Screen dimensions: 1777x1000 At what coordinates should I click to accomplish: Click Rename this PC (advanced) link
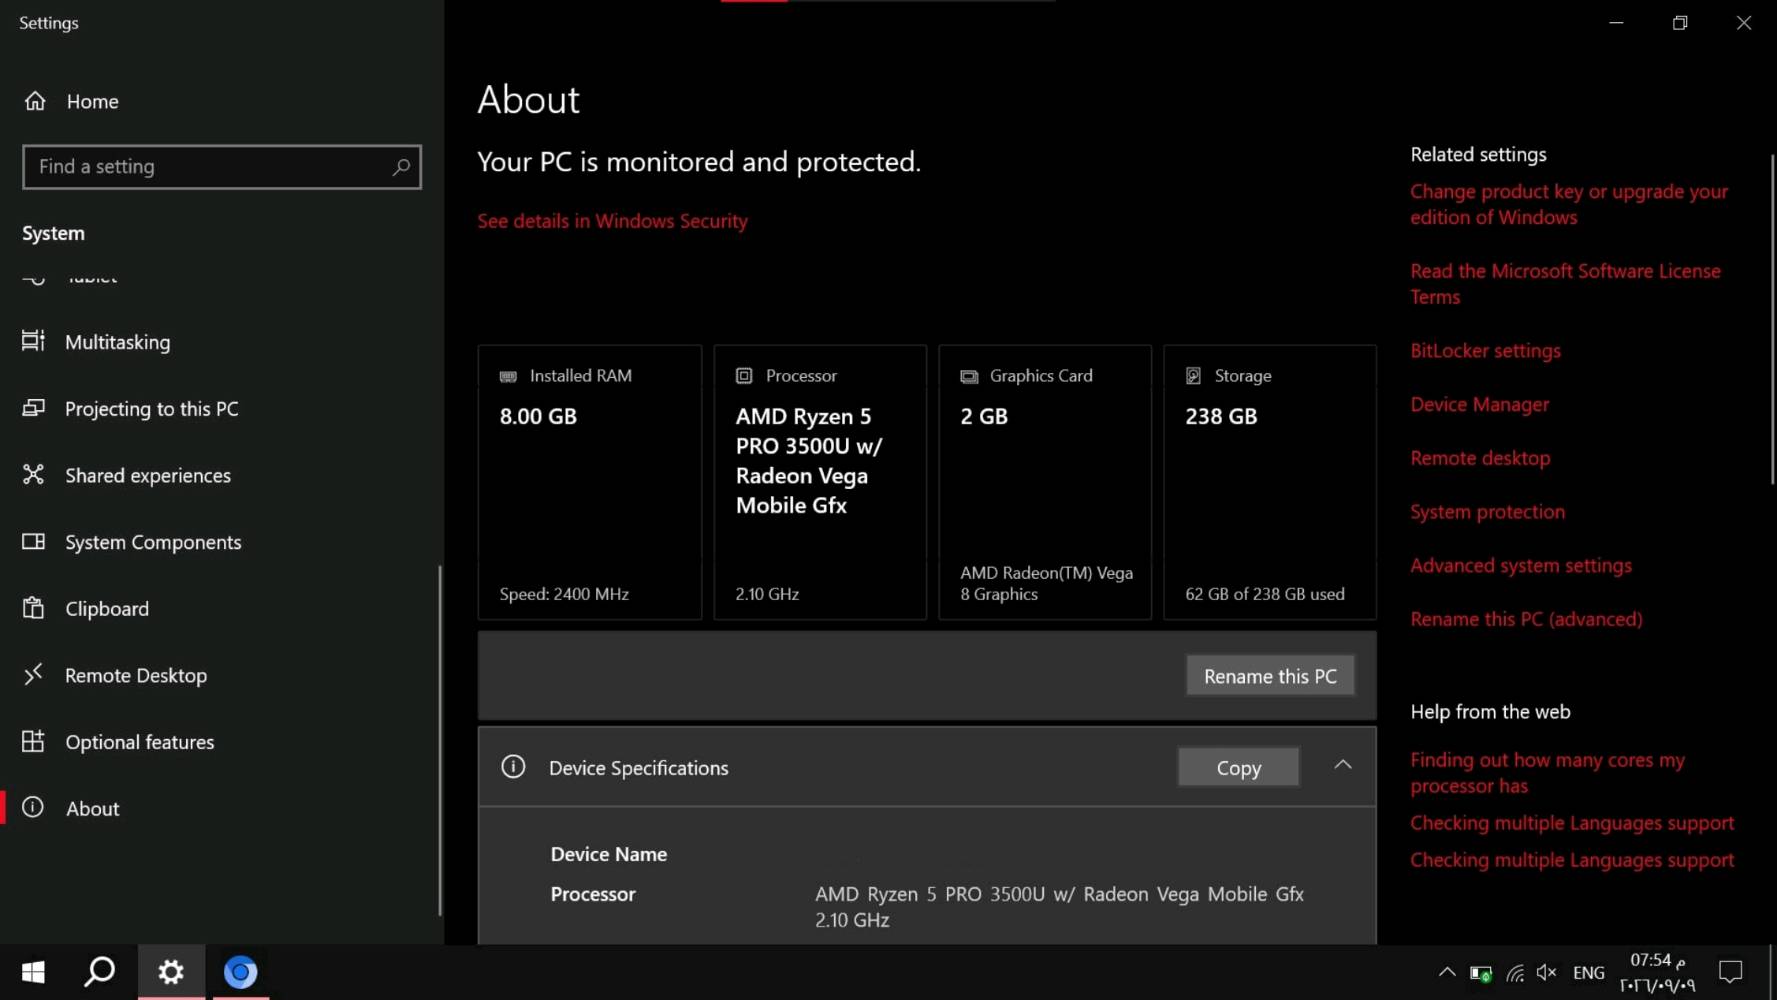tap(1526, 619)
